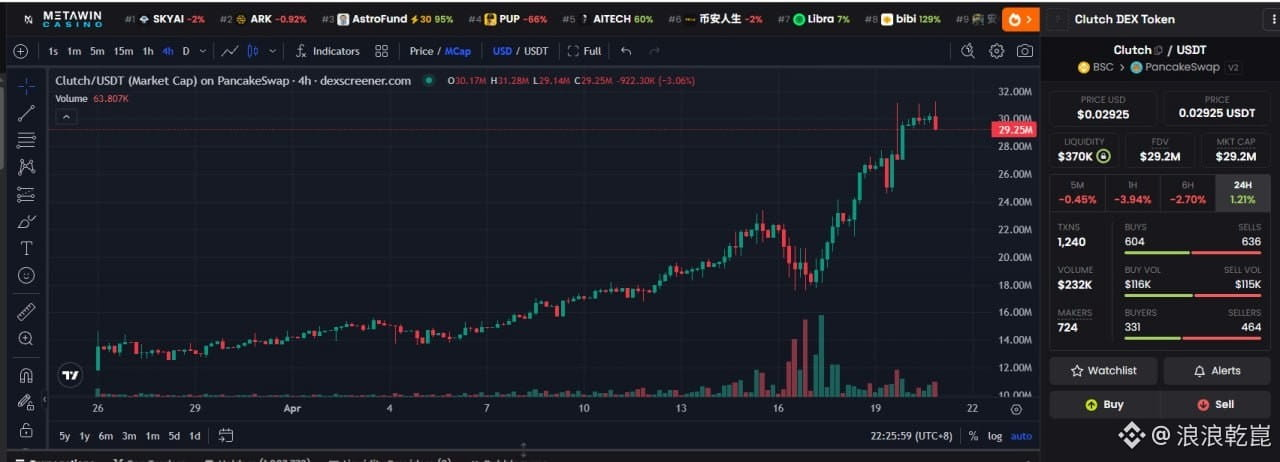Toggle stay in drawing mode pencil-lock
The image size is (1280, 462).
click(26, 403)
